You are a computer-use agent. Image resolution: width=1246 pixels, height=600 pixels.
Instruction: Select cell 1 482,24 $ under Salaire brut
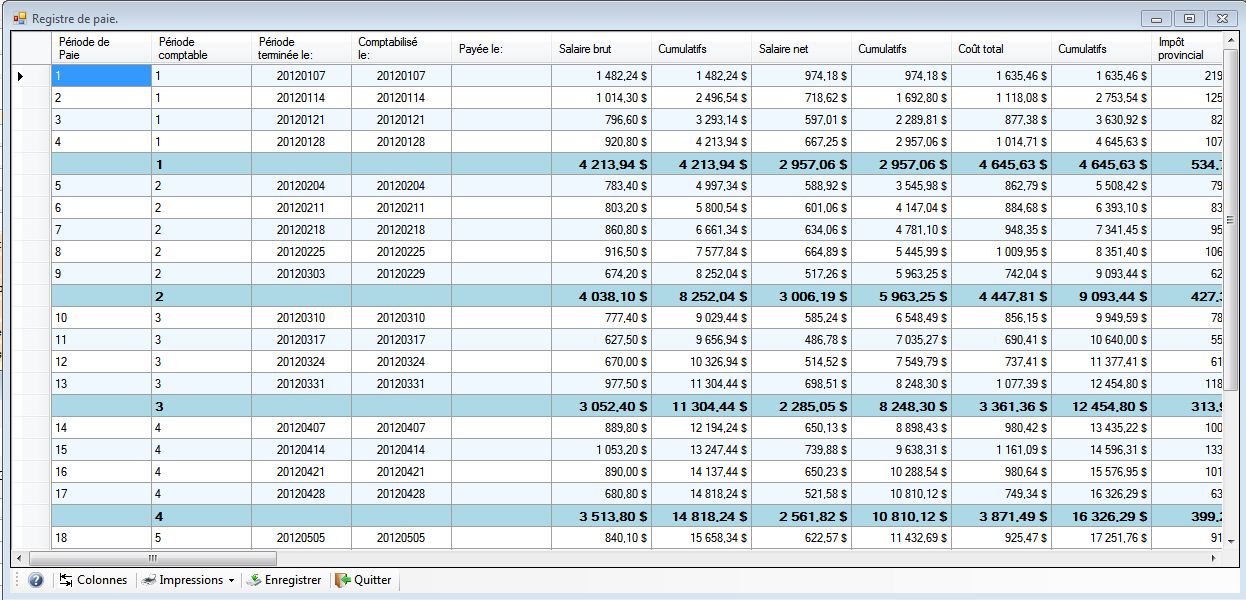coord(601,76)
